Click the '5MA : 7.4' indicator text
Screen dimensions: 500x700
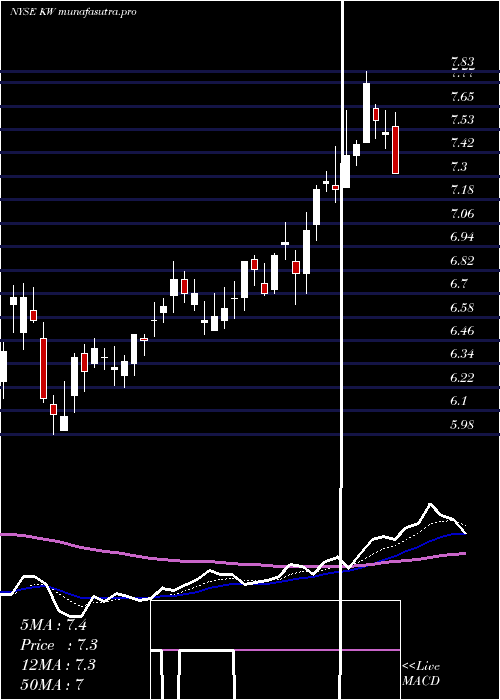(53, 625)
